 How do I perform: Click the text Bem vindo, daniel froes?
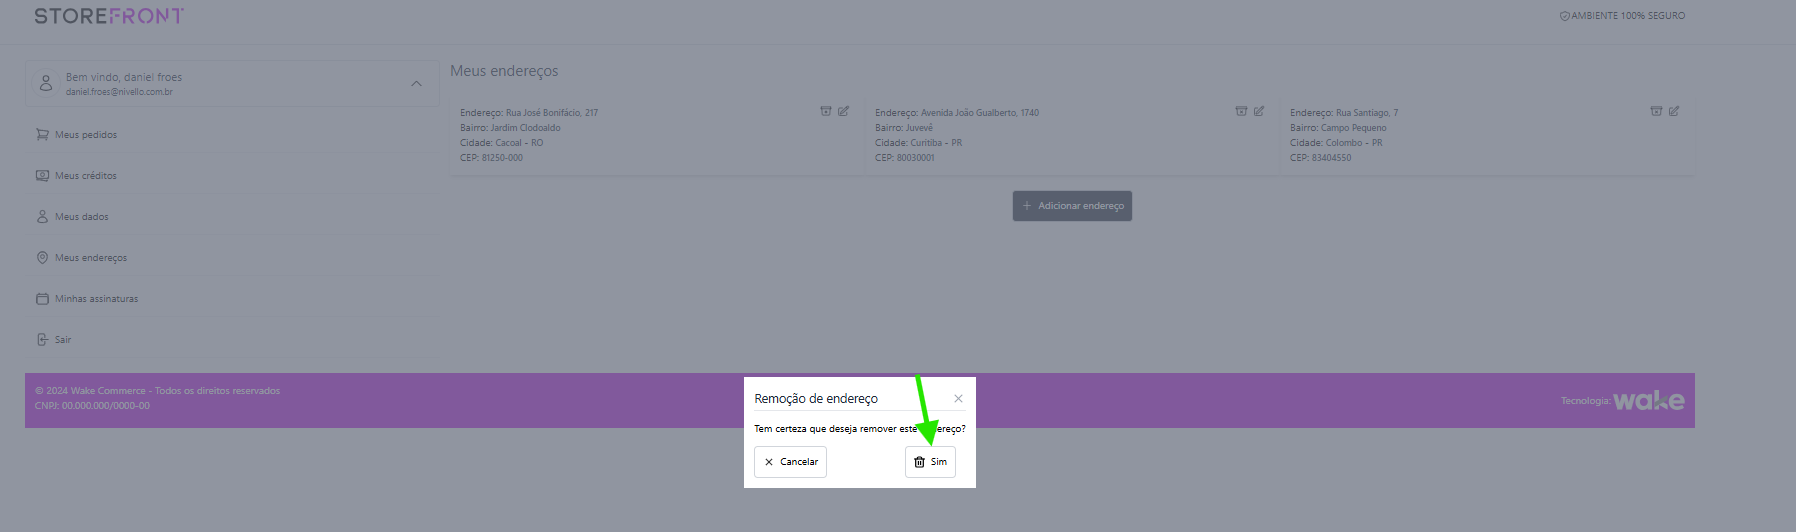pyautogui.click(x=124, y=77)
